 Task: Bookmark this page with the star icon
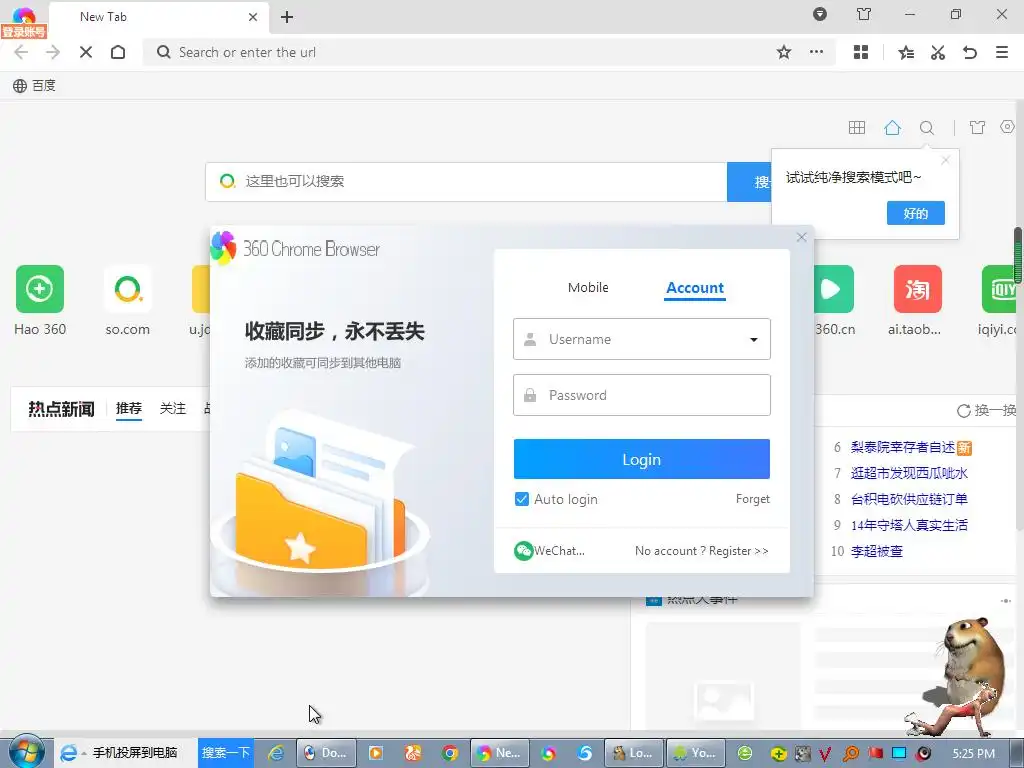pyautogui.click(x=784, y=52)
